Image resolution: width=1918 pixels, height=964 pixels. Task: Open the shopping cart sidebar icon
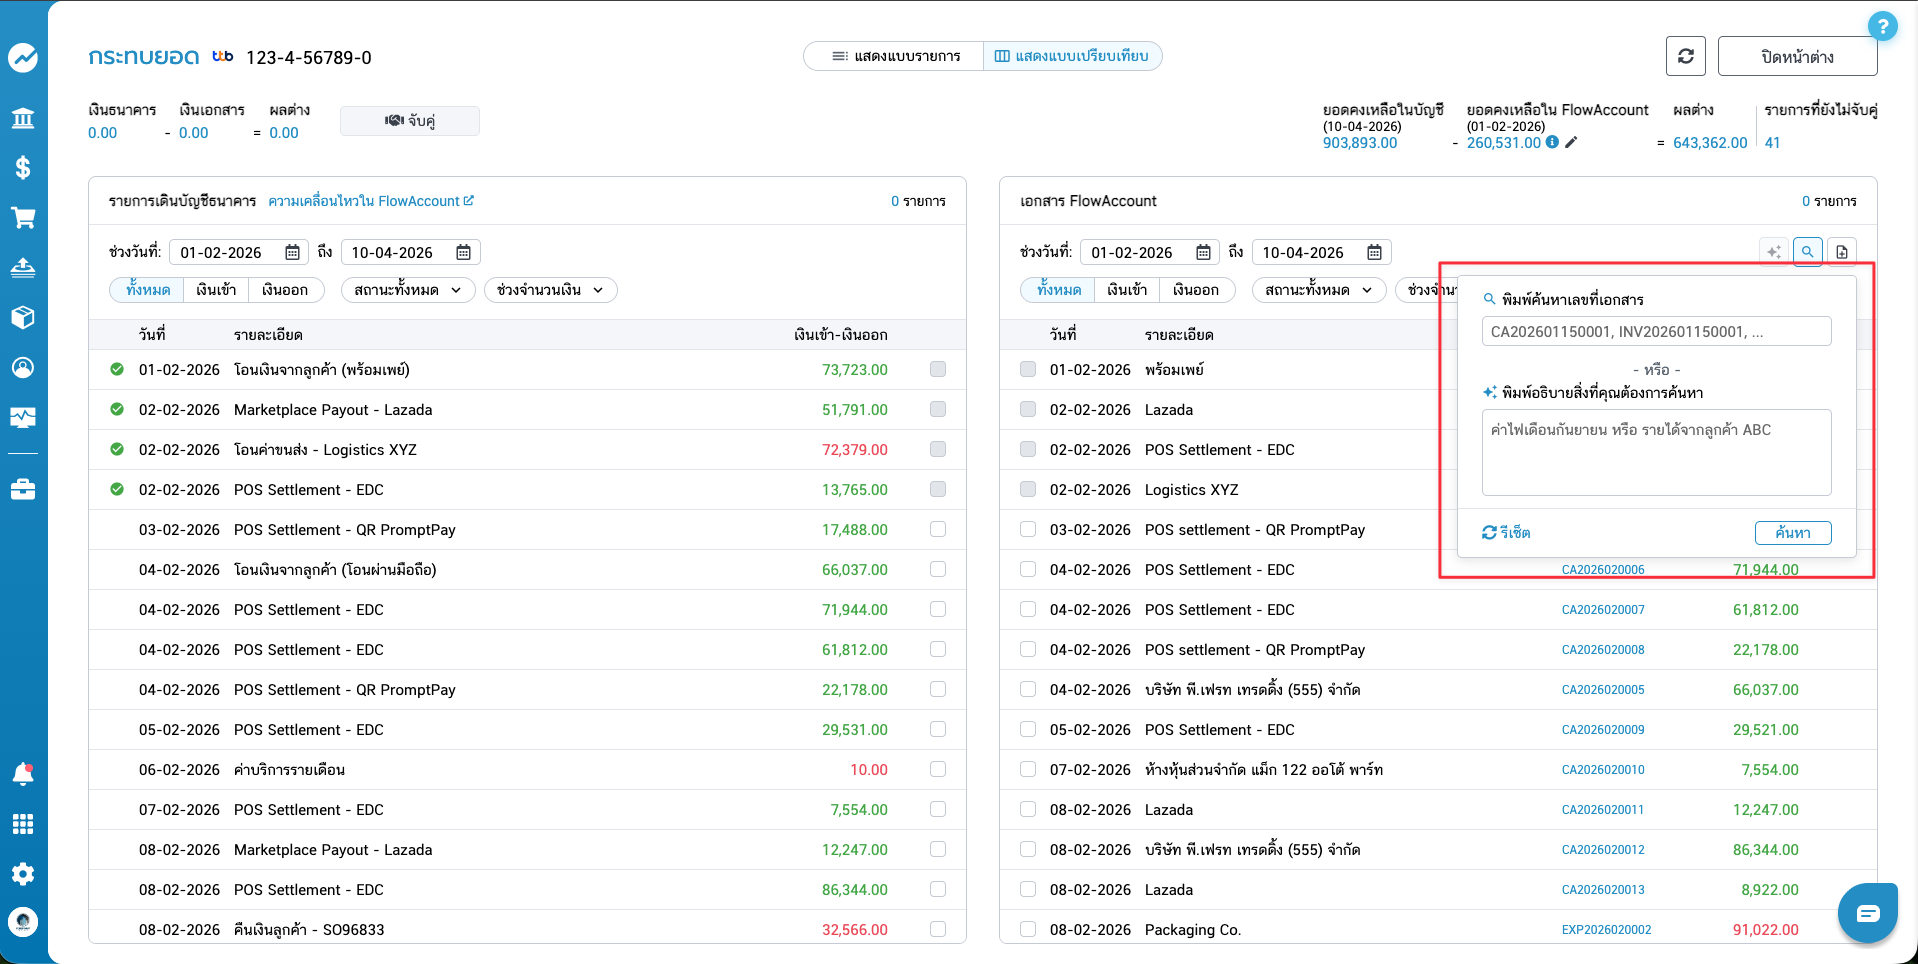[x=23, y=217]
